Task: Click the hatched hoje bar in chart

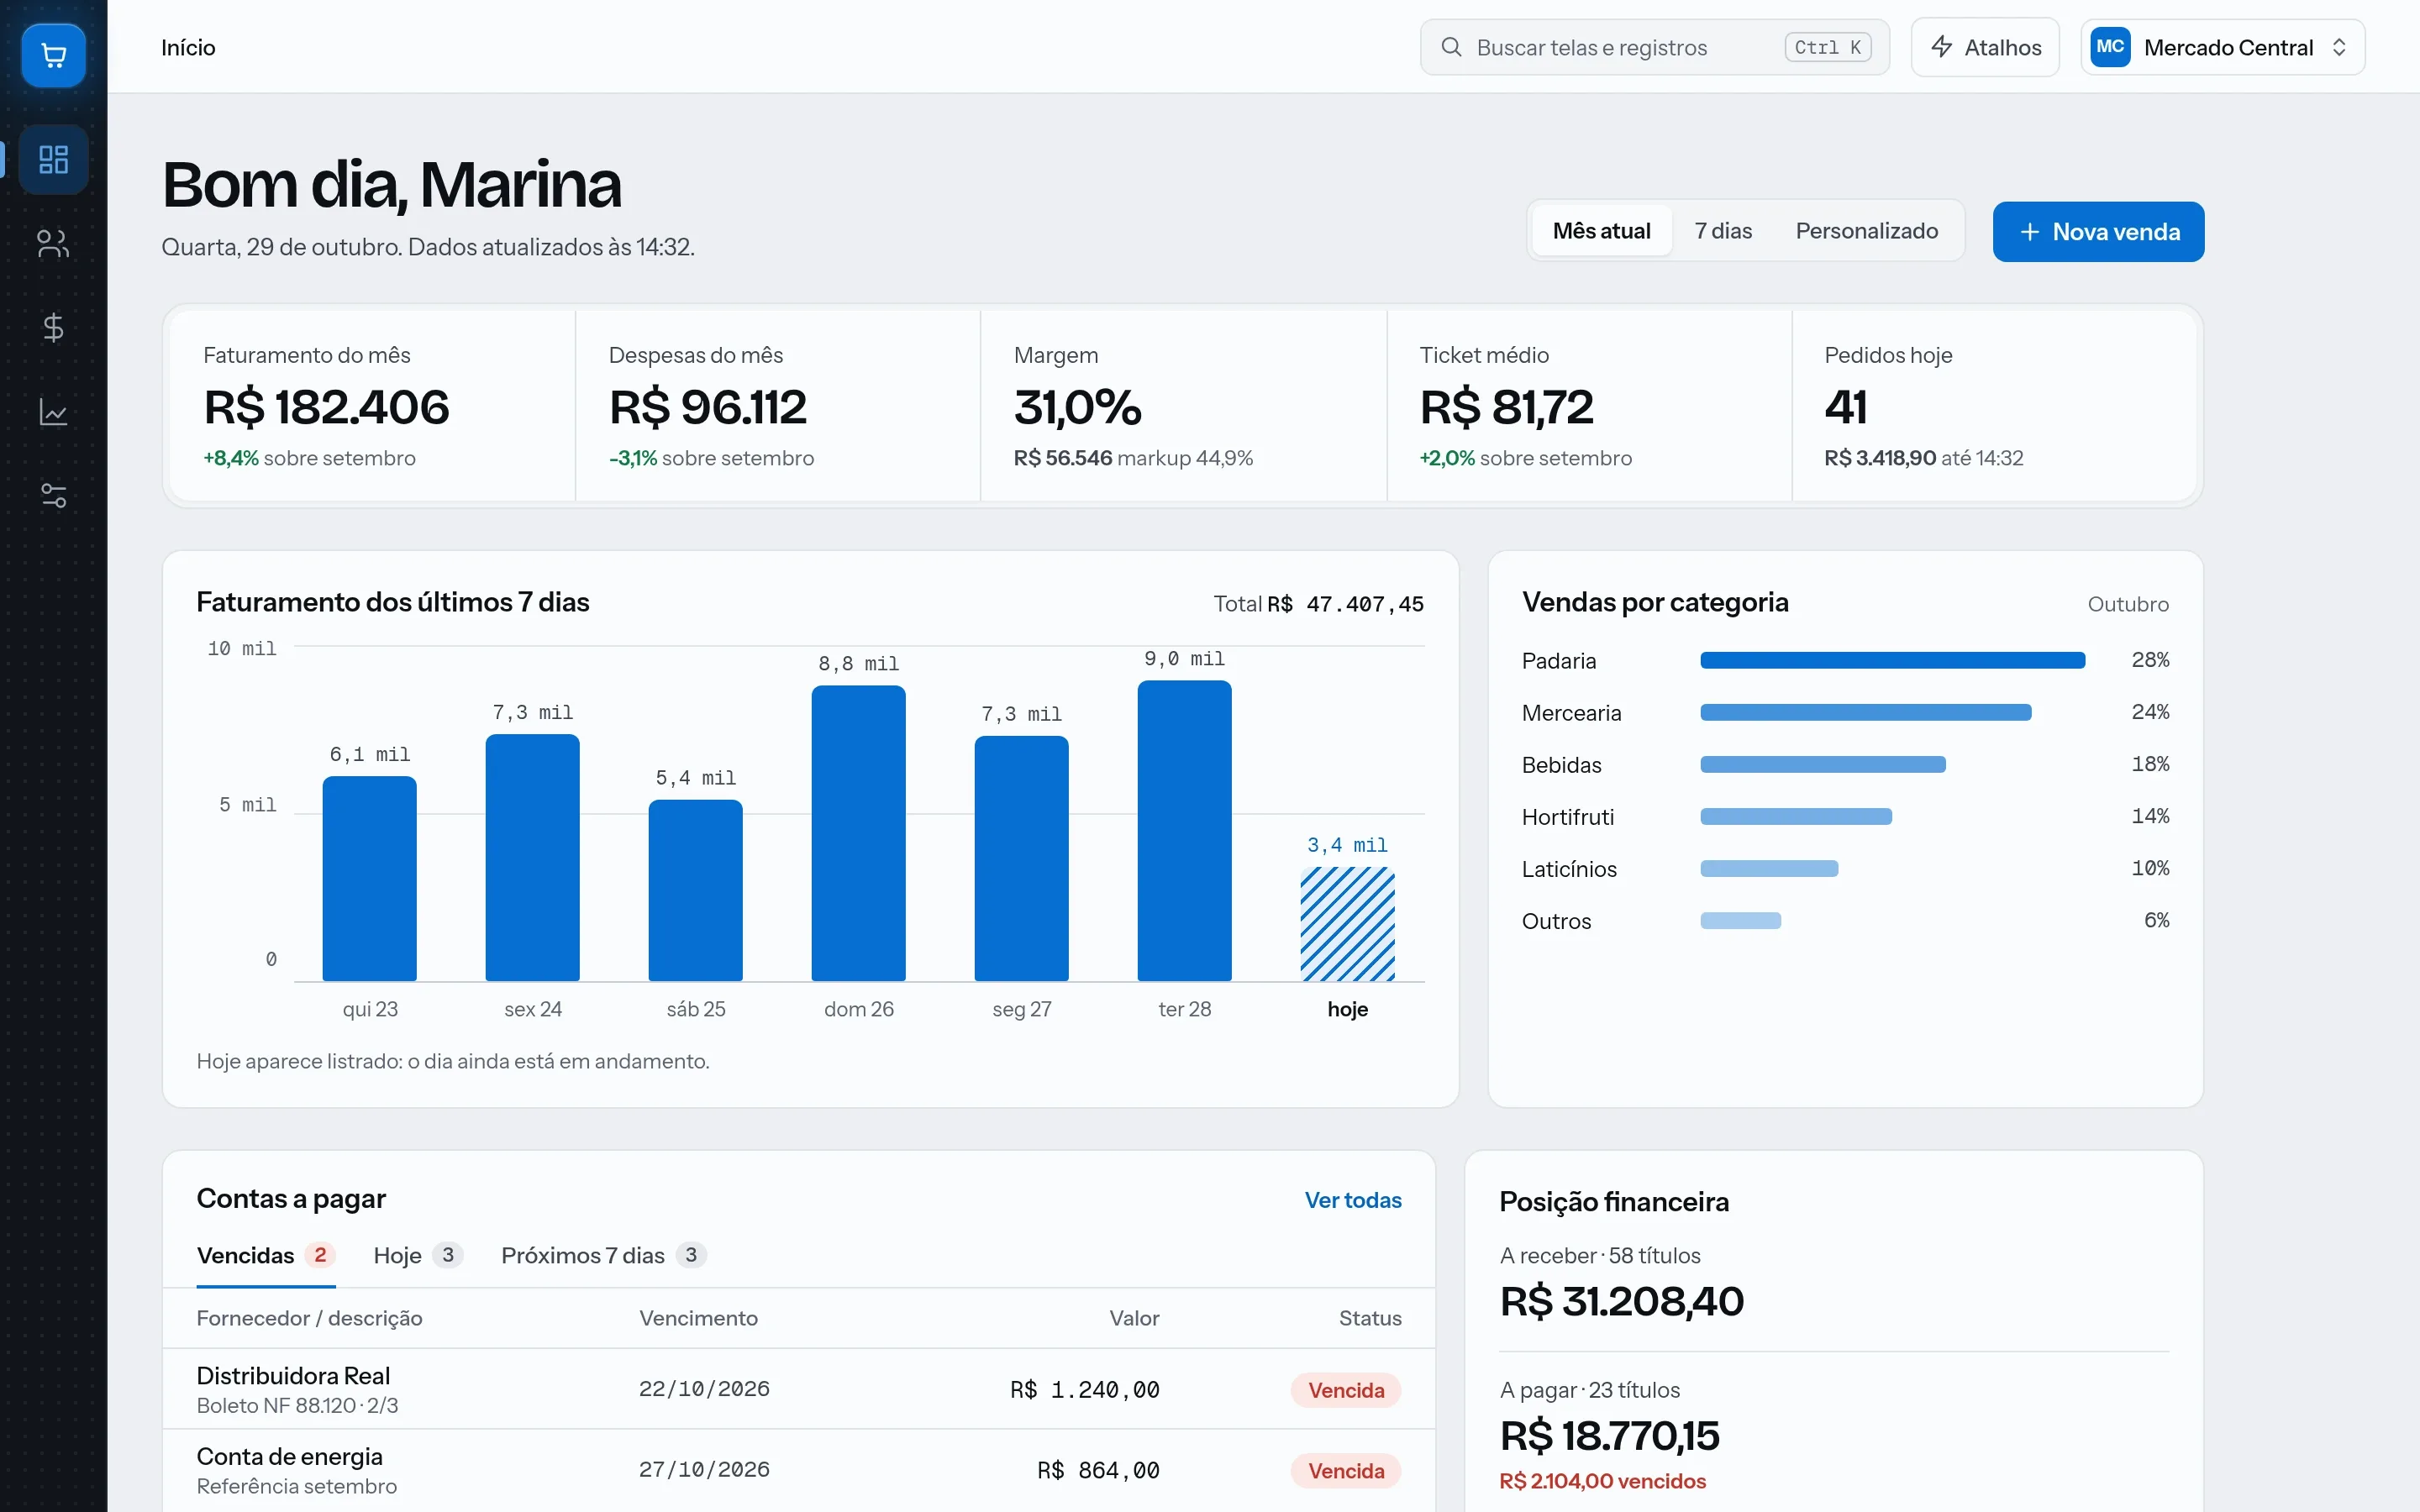Action: 1347,924
